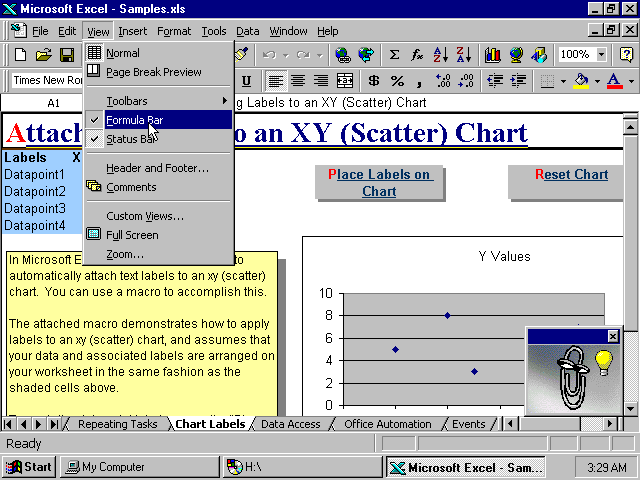Open the zoom percentage dropdown

pos(601,55)
